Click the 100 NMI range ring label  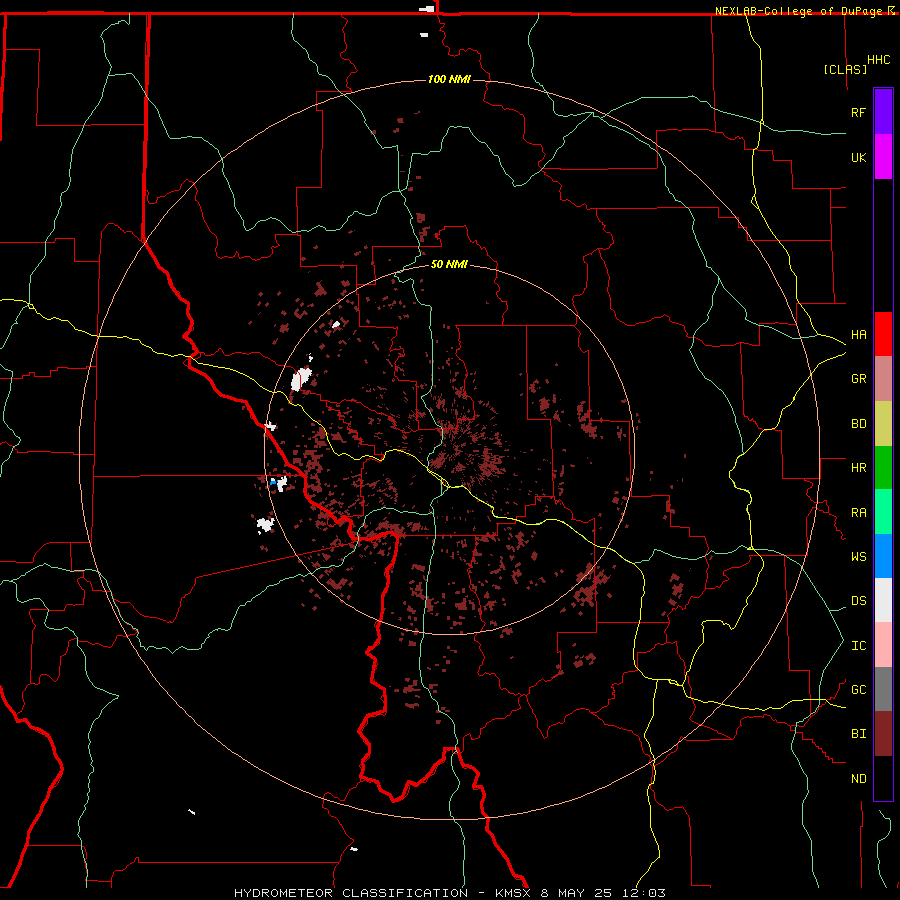(x=449, y=79)
